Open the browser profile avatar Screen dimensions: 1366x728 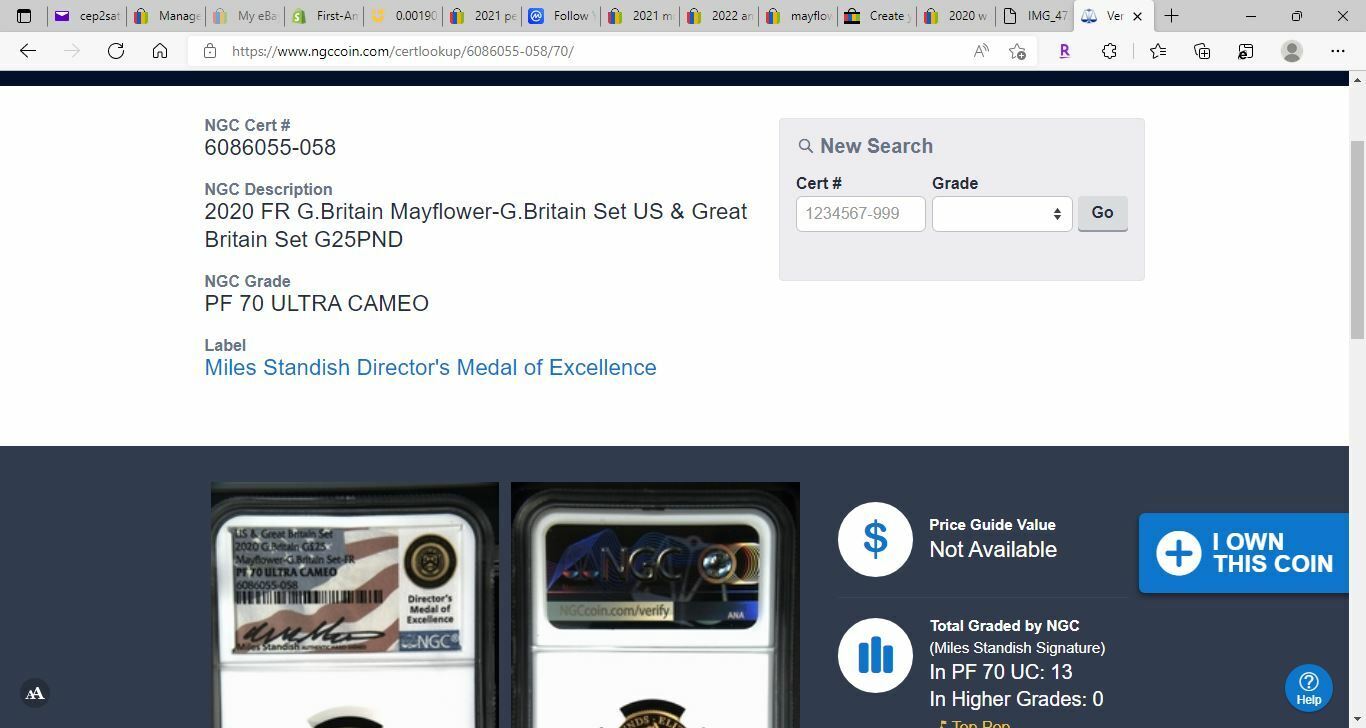(x=1292, y=51)
